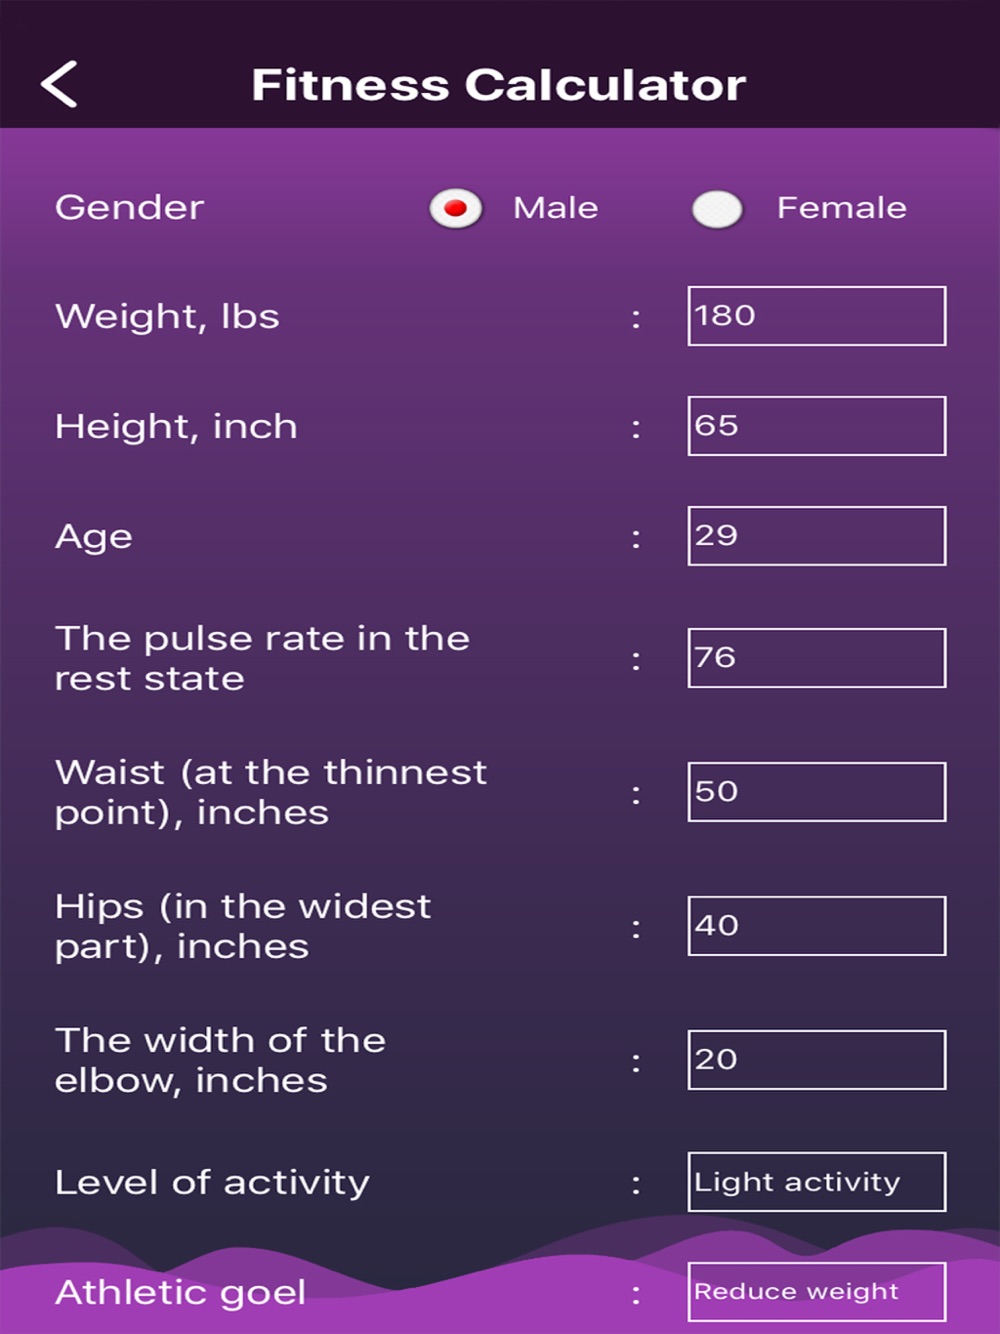The height and width of the screenshot is (1334, 1000).
Task: Click the Waist inches input box
Action: click(817, 792)
